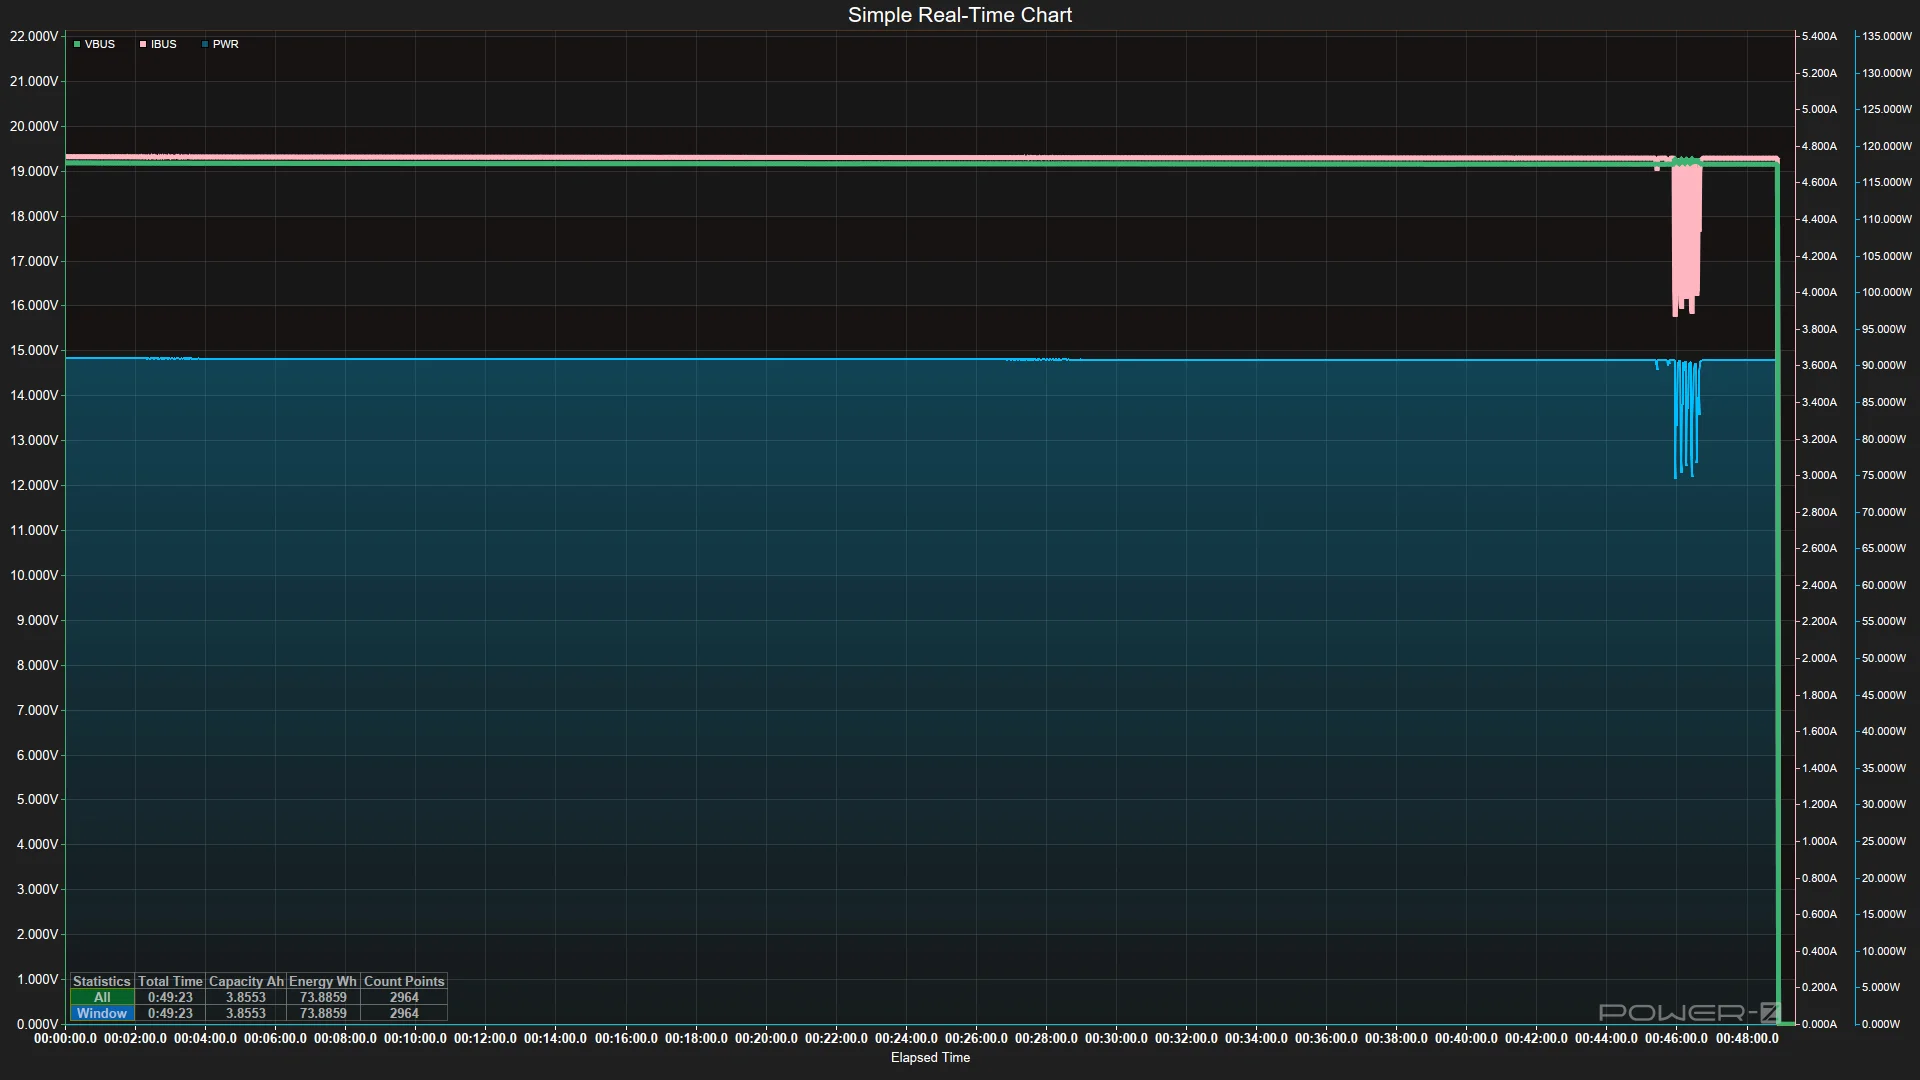Click the 'Statistics' table header cell
Image resolution: width=1920 pixels, height=1080 pixels.
click(102, 981)
